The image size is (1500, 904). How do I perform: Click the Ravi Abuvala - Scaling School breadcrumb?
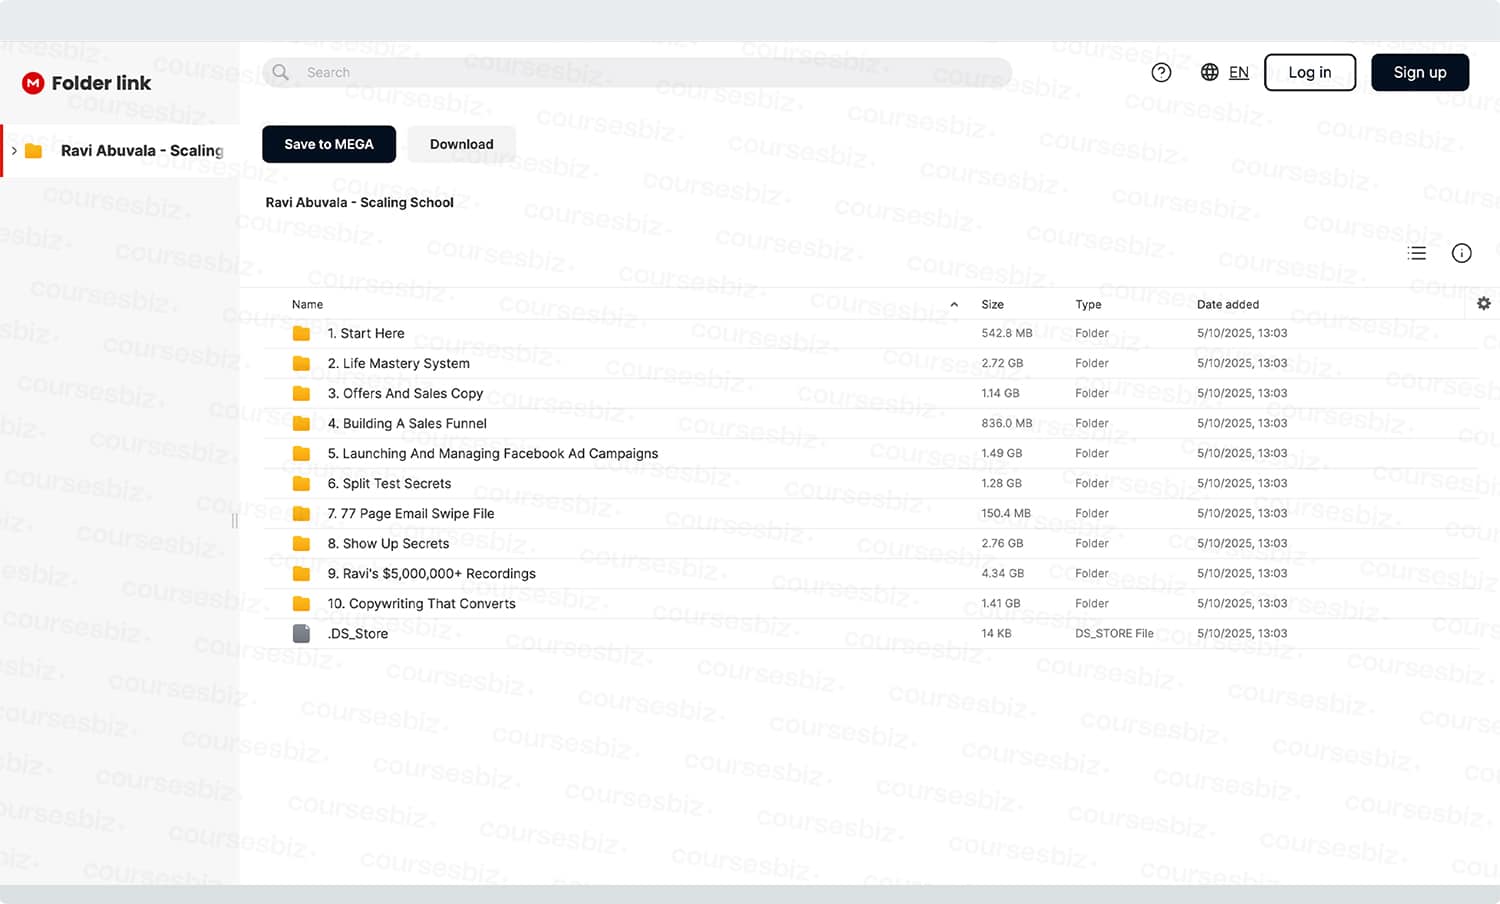tap(360, 202)
